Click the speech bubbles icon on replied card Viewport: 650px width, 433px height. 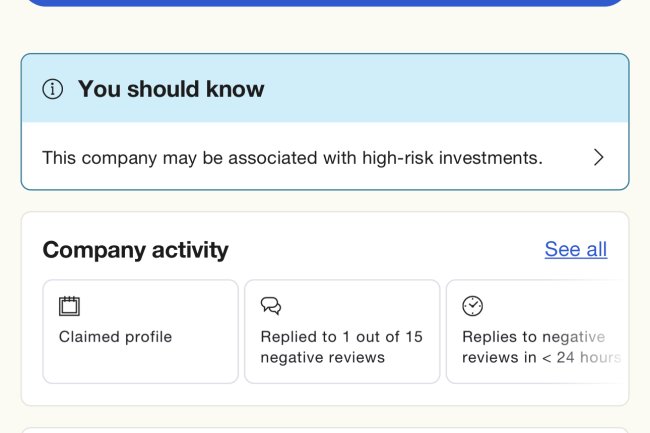[x=270, y=306]
